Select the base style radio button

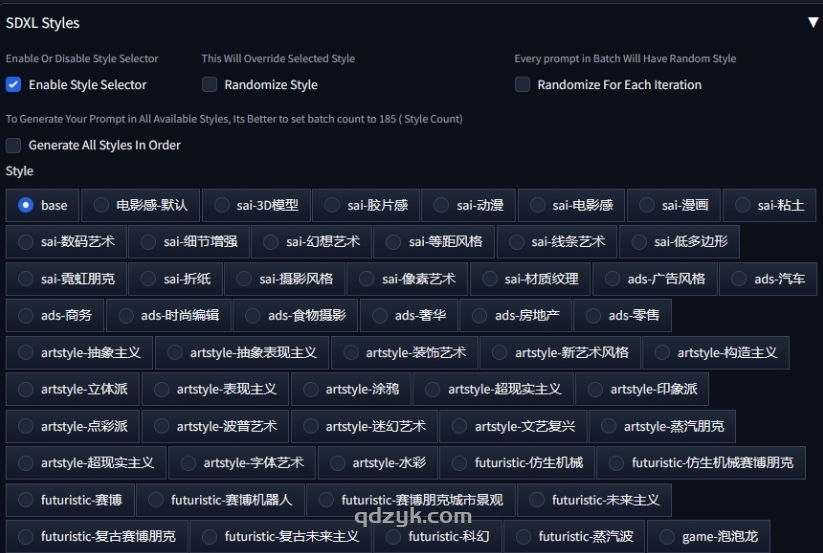26,205
